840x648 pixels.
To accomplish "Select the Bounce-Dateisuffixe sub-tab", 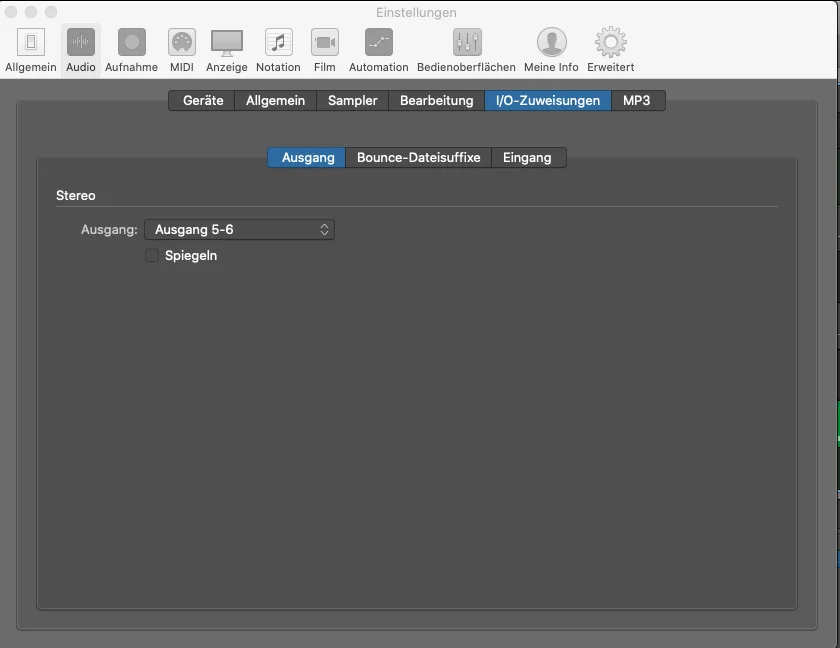I will [418, 157].
